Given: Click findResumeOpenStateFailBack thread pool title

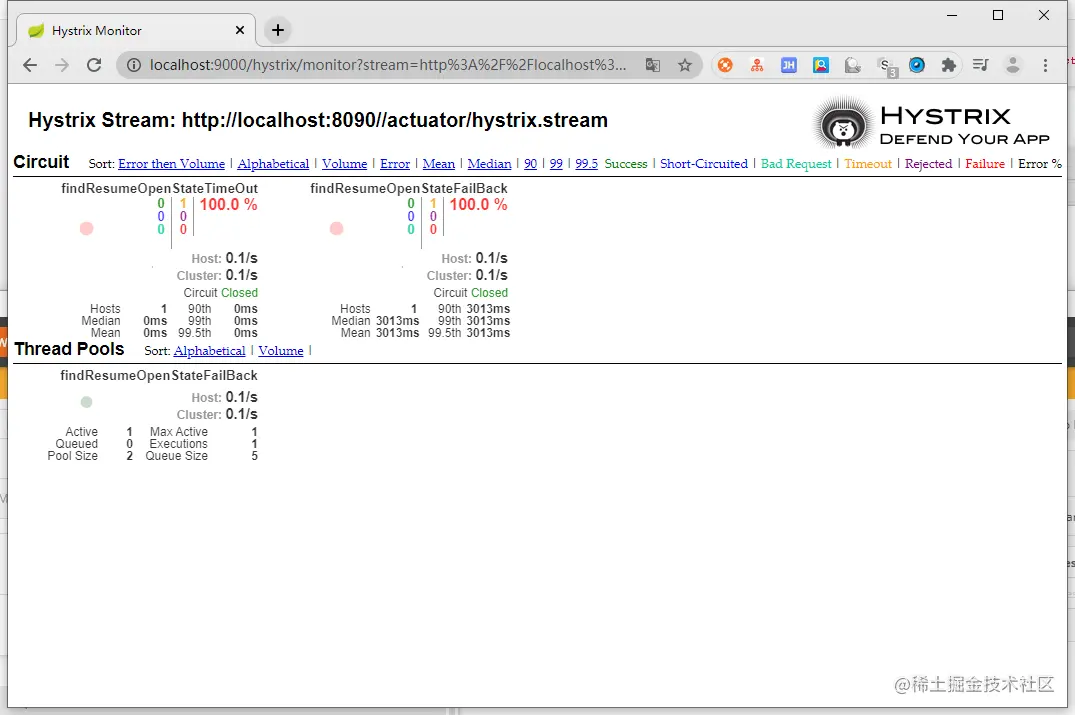Looking at the screenshot, I should point(159,375).
